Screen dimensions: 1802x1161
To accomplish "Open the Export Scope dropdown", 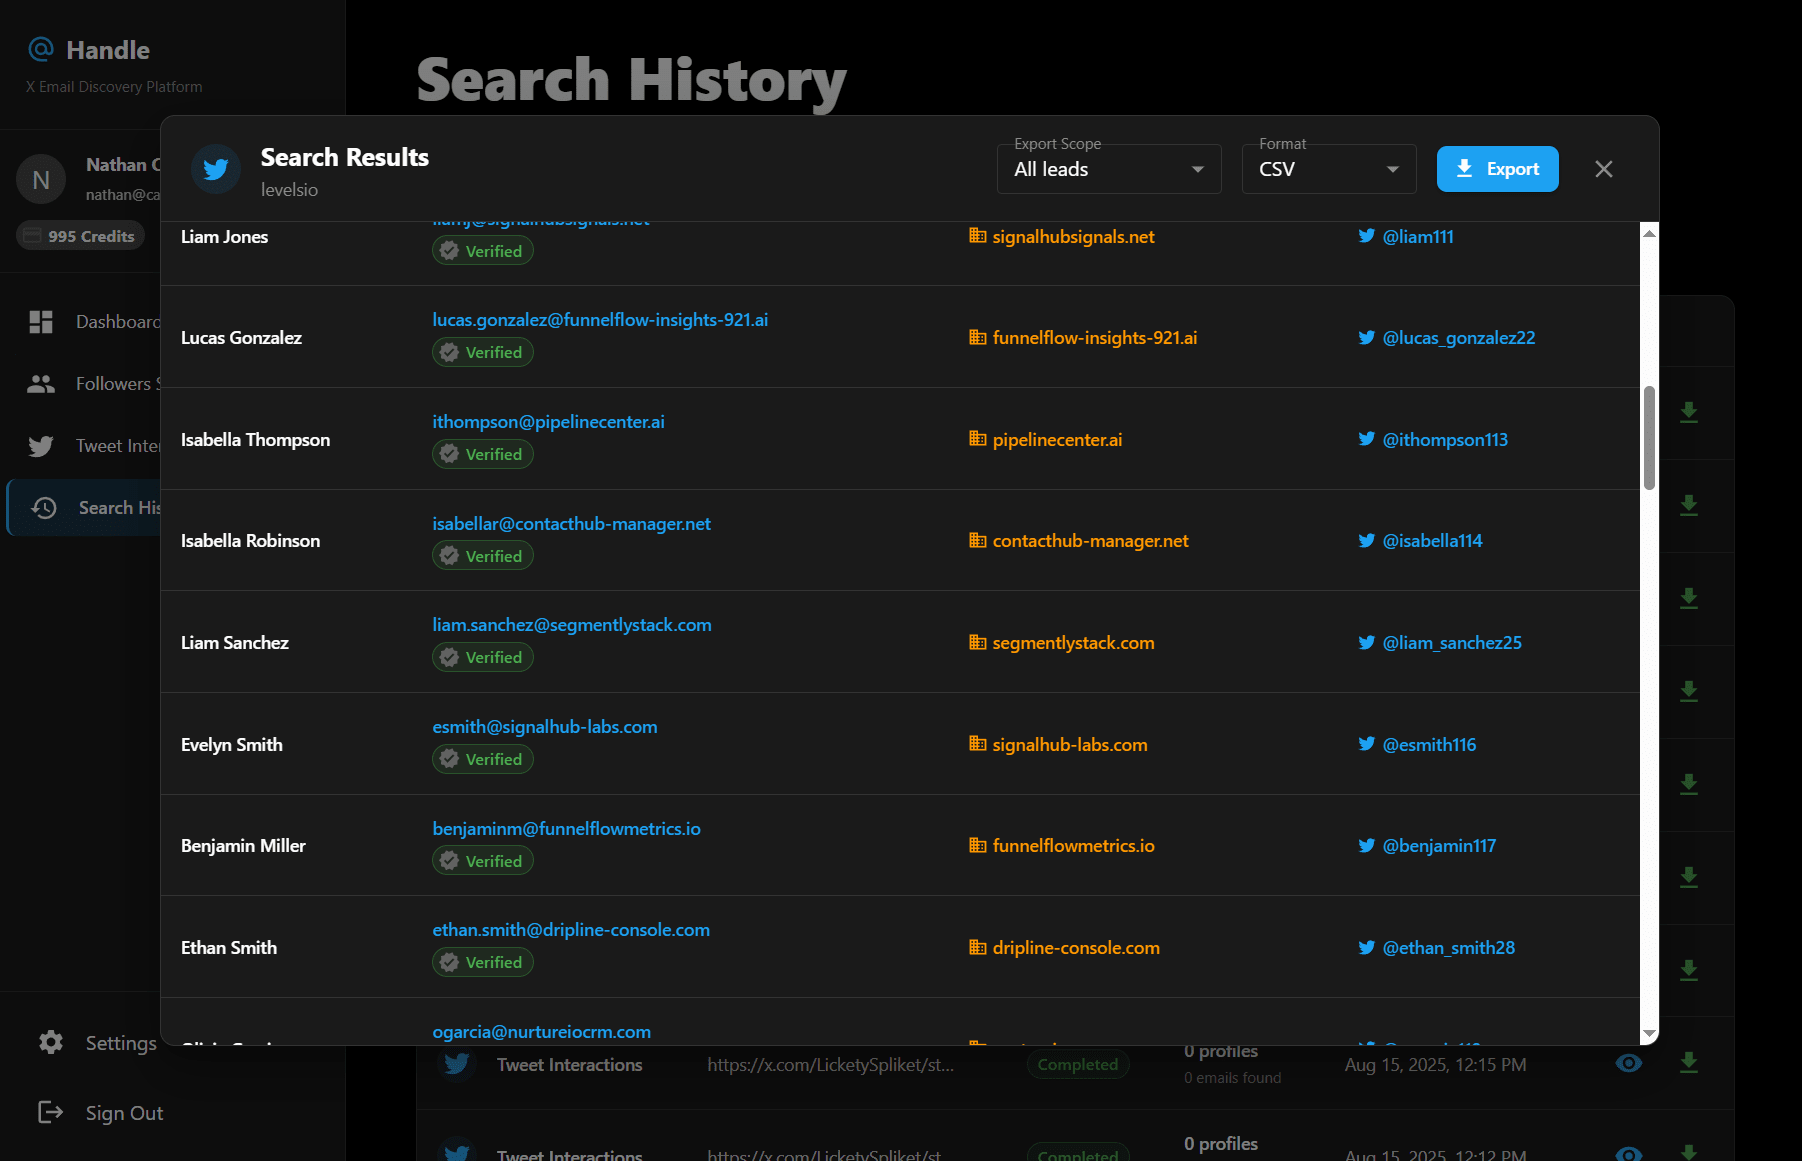I will (x=1108, y=168).
